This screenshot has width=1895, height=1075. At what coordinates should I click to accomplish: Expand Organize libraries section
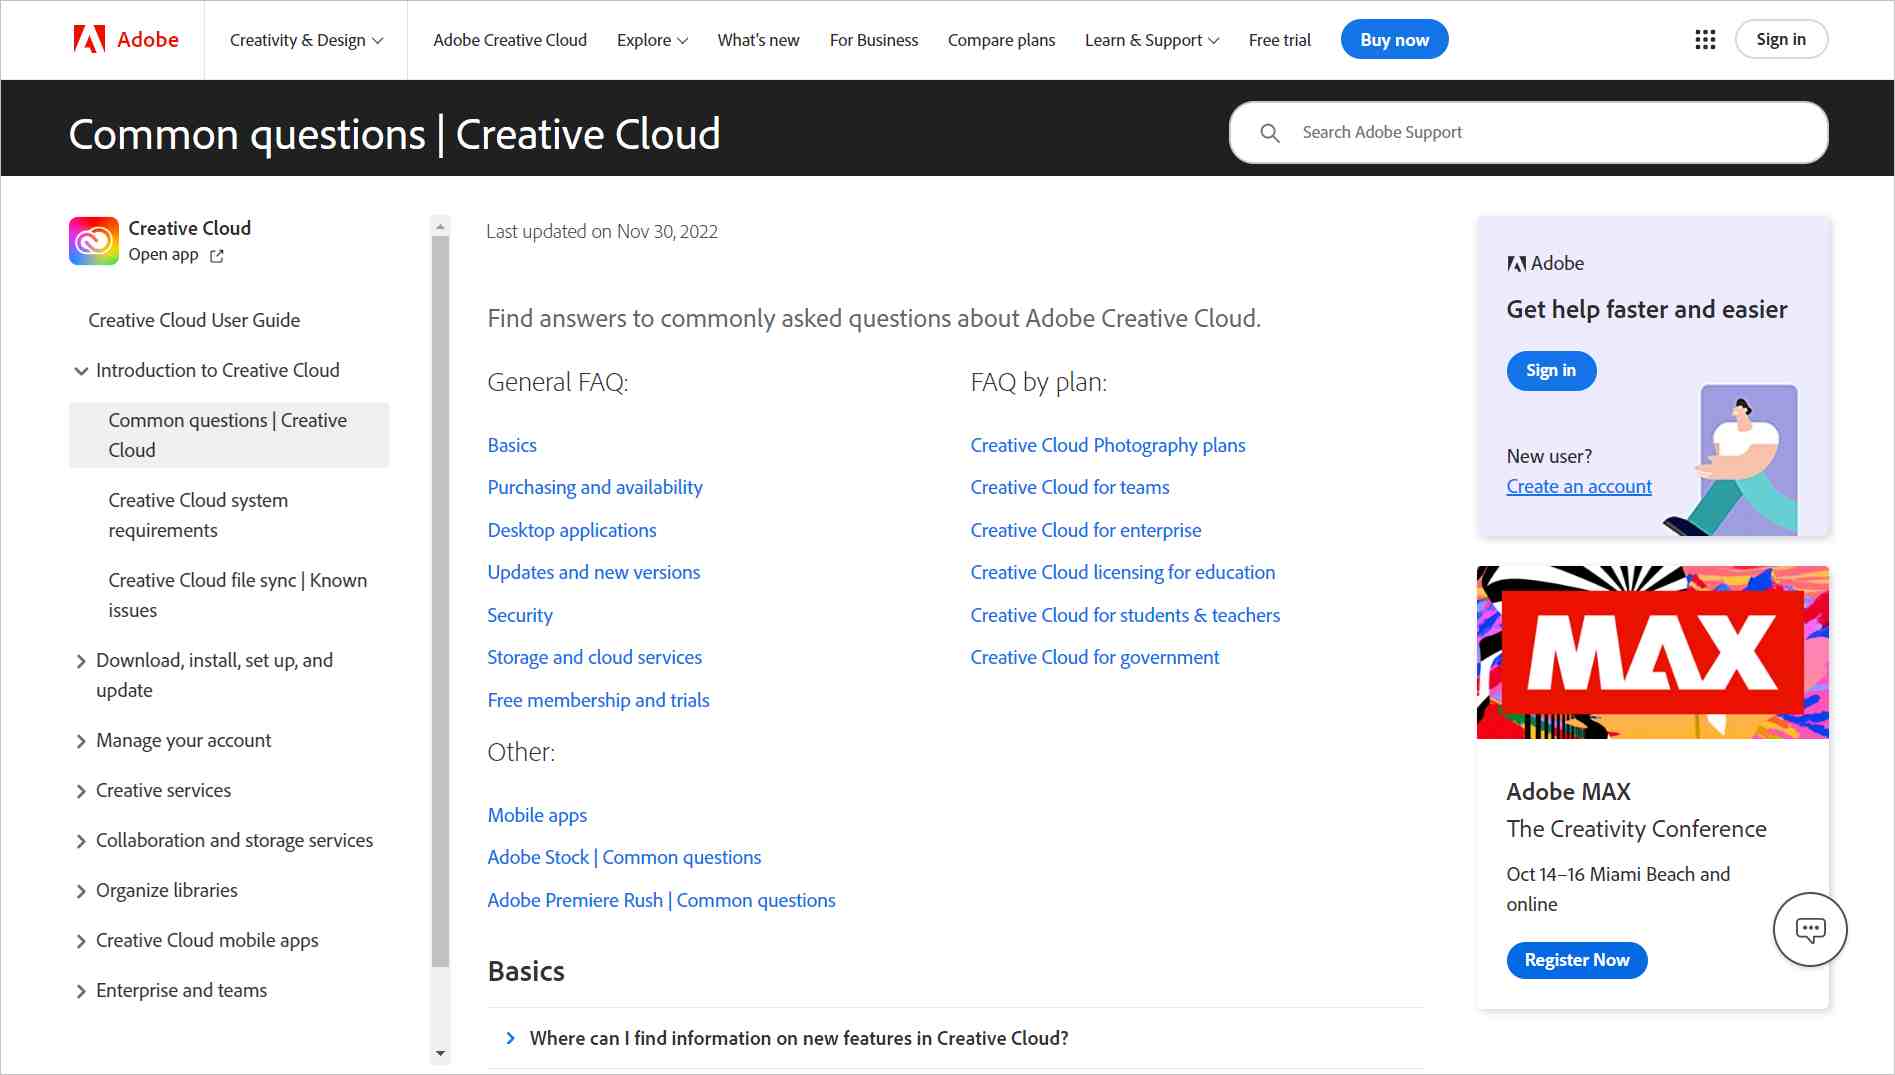tap(81, 891)
